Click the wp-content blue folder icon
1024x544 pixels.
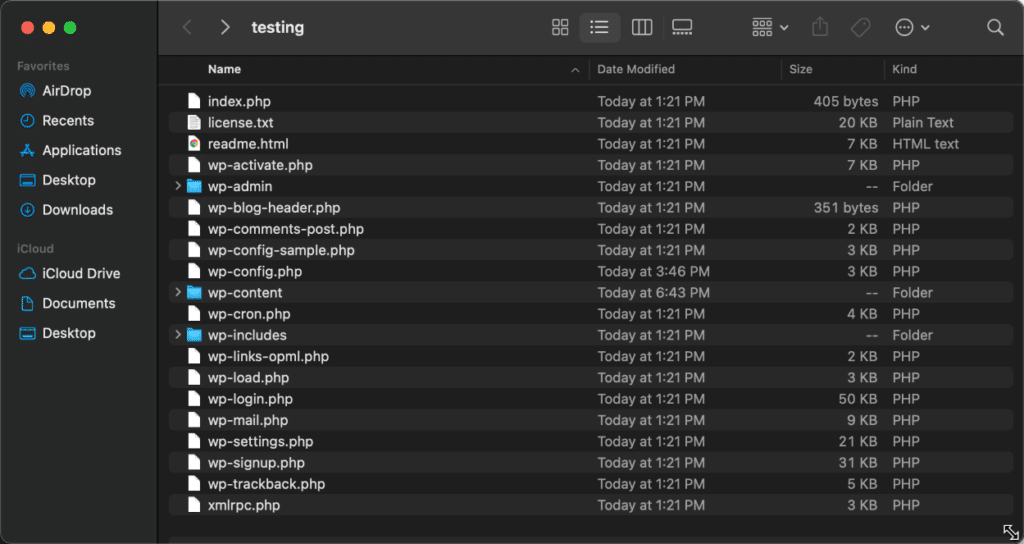click(x=194, y=293)
